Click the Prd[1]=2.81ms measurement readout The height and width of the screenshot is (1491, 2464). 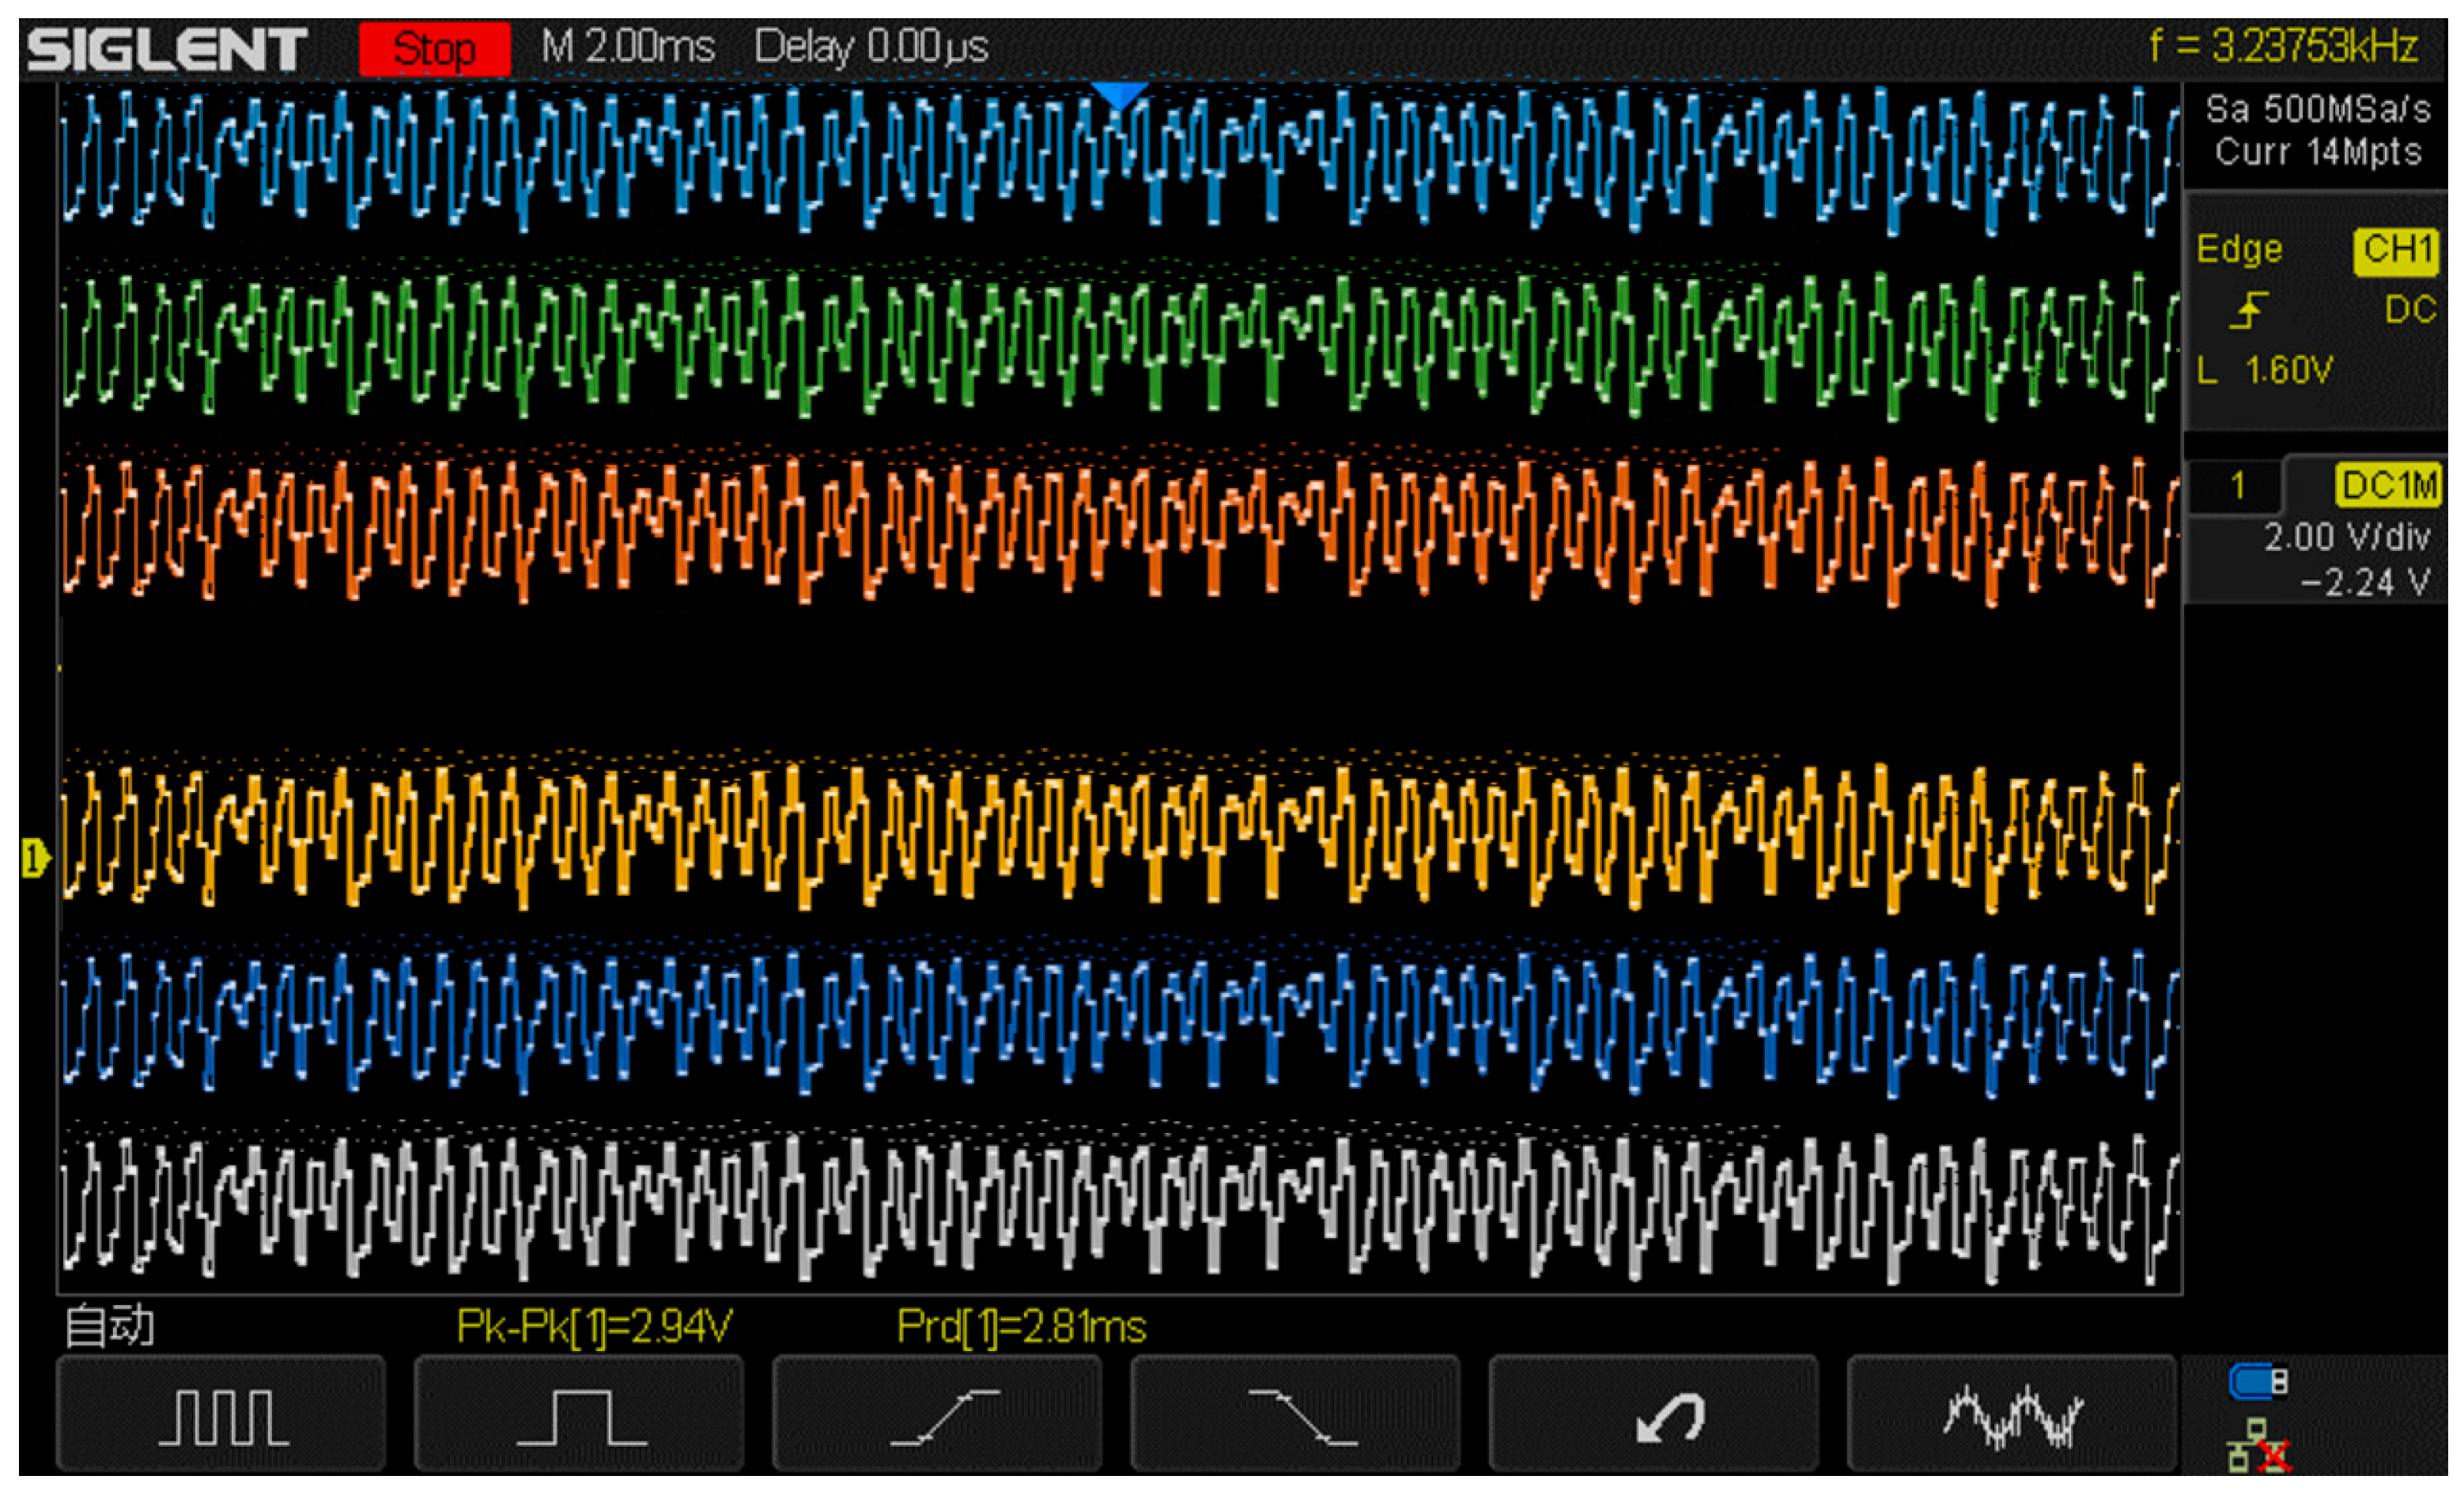click(x=1021, y=1327)
